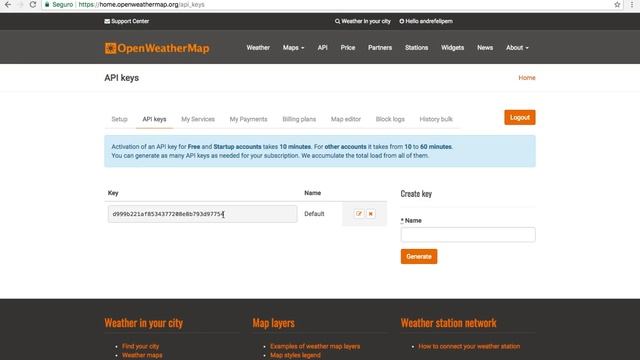
Task: Click the Seguro secure site indicator
Action: coord(59,4)
